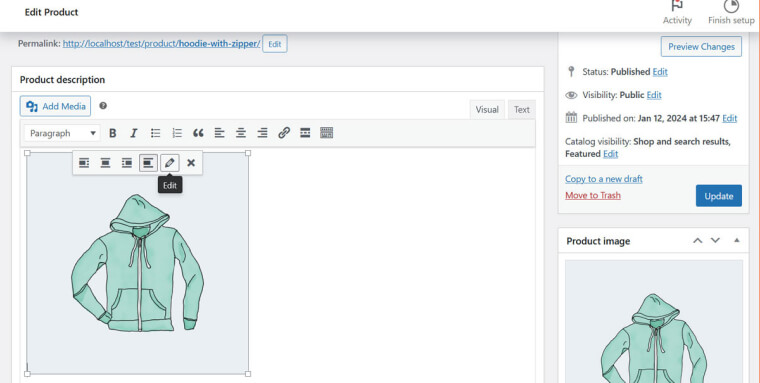Click the Product description heading

[63, 80]
